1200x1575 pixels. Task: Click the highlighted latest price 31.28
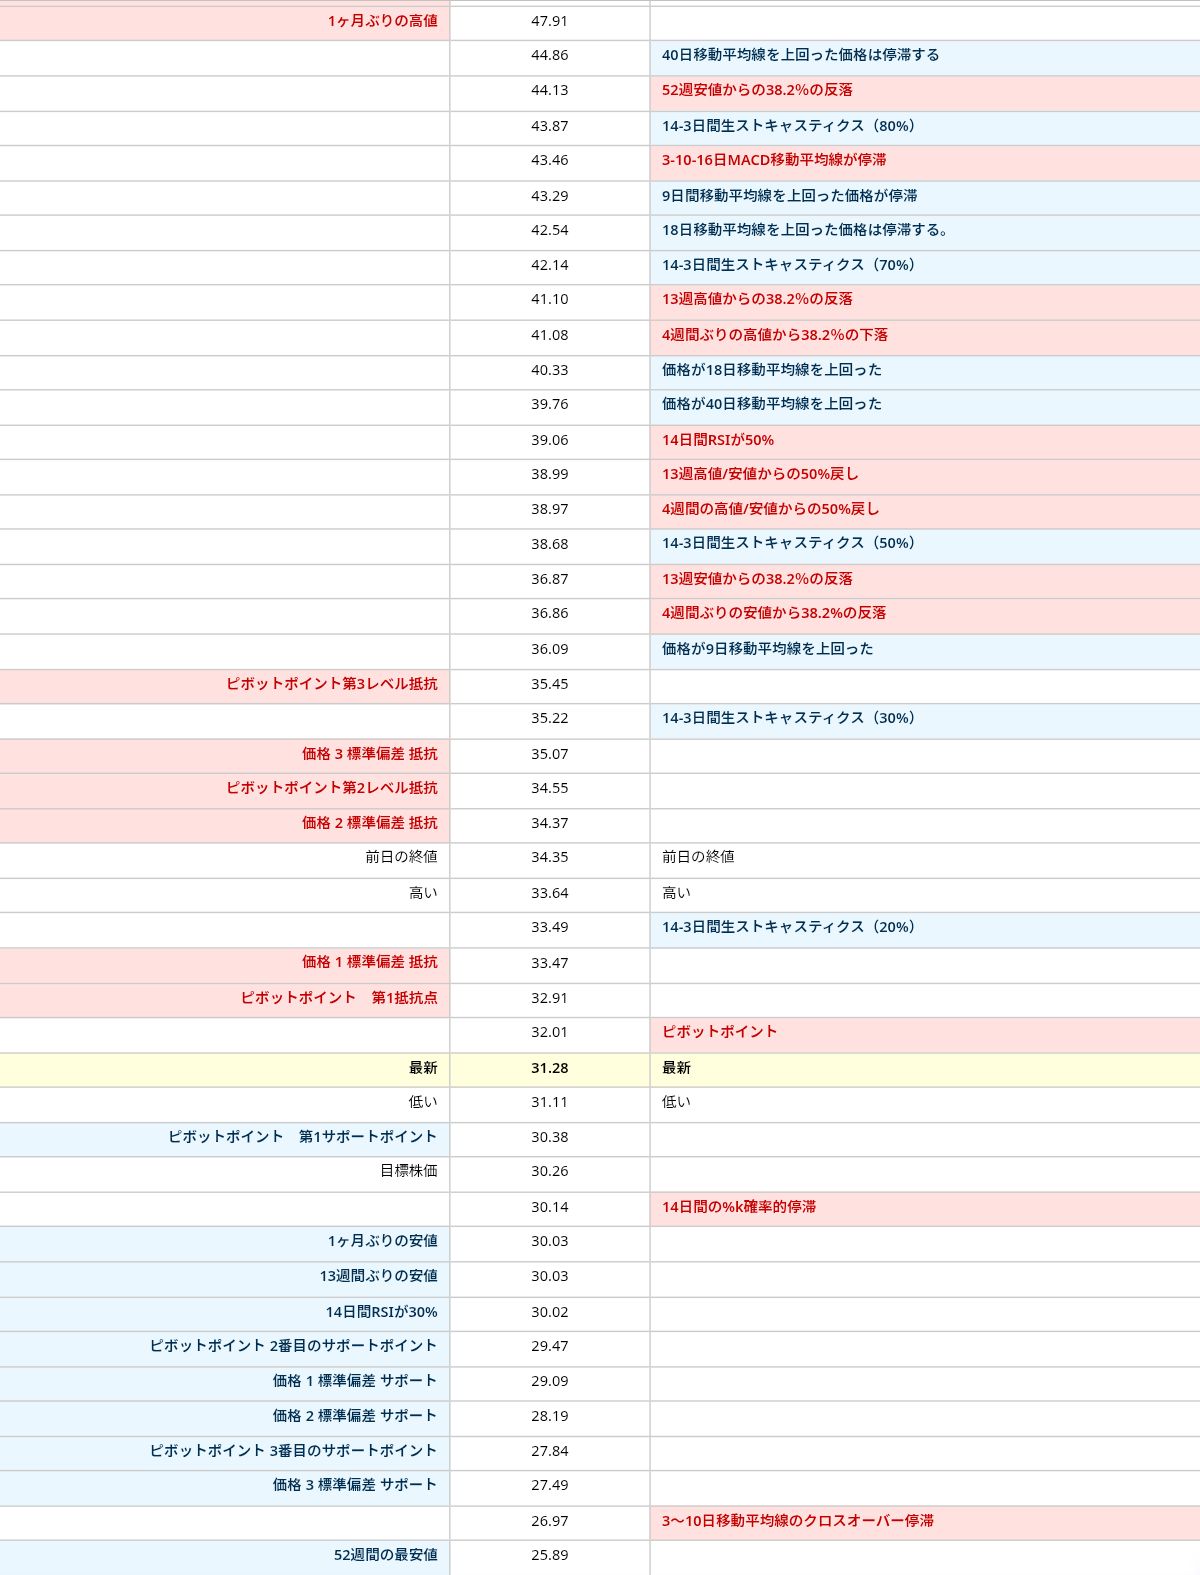(549, 1068)
